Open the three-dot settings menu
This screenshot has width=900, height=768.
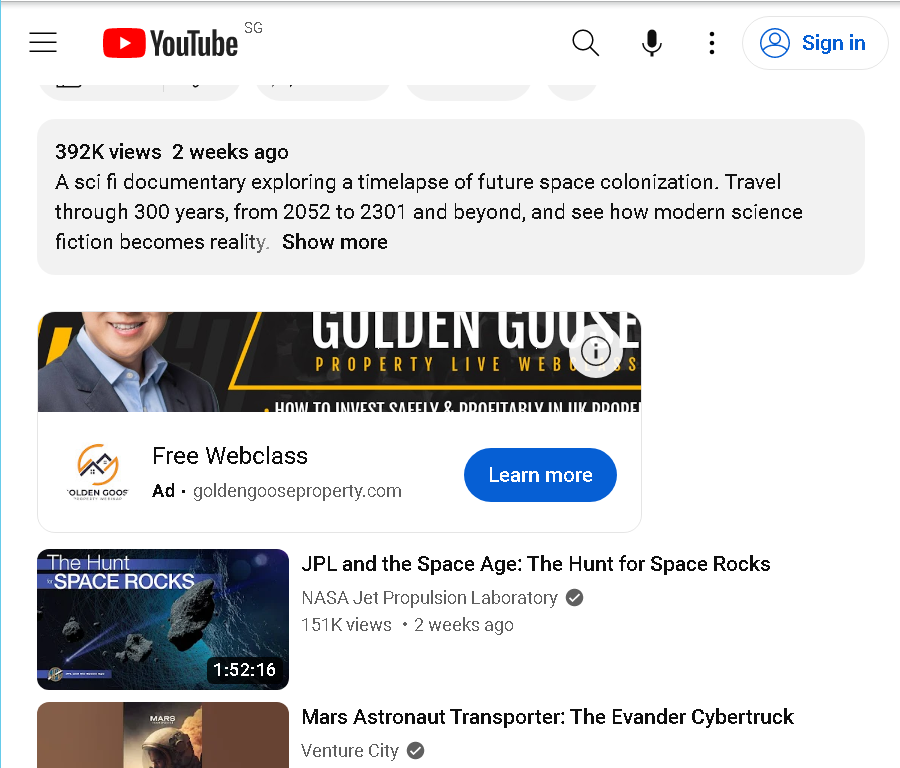pyautogui.click(x=712, y=43)
